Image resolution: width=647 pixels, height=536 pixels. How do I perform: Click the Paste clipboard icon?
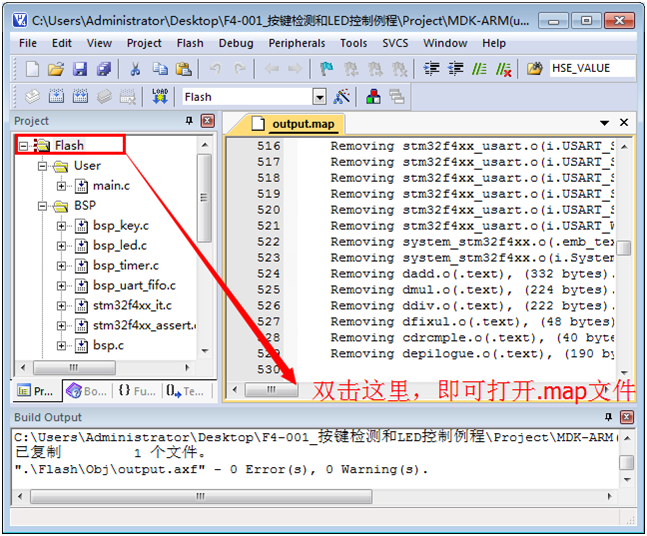tap(184, 69)
